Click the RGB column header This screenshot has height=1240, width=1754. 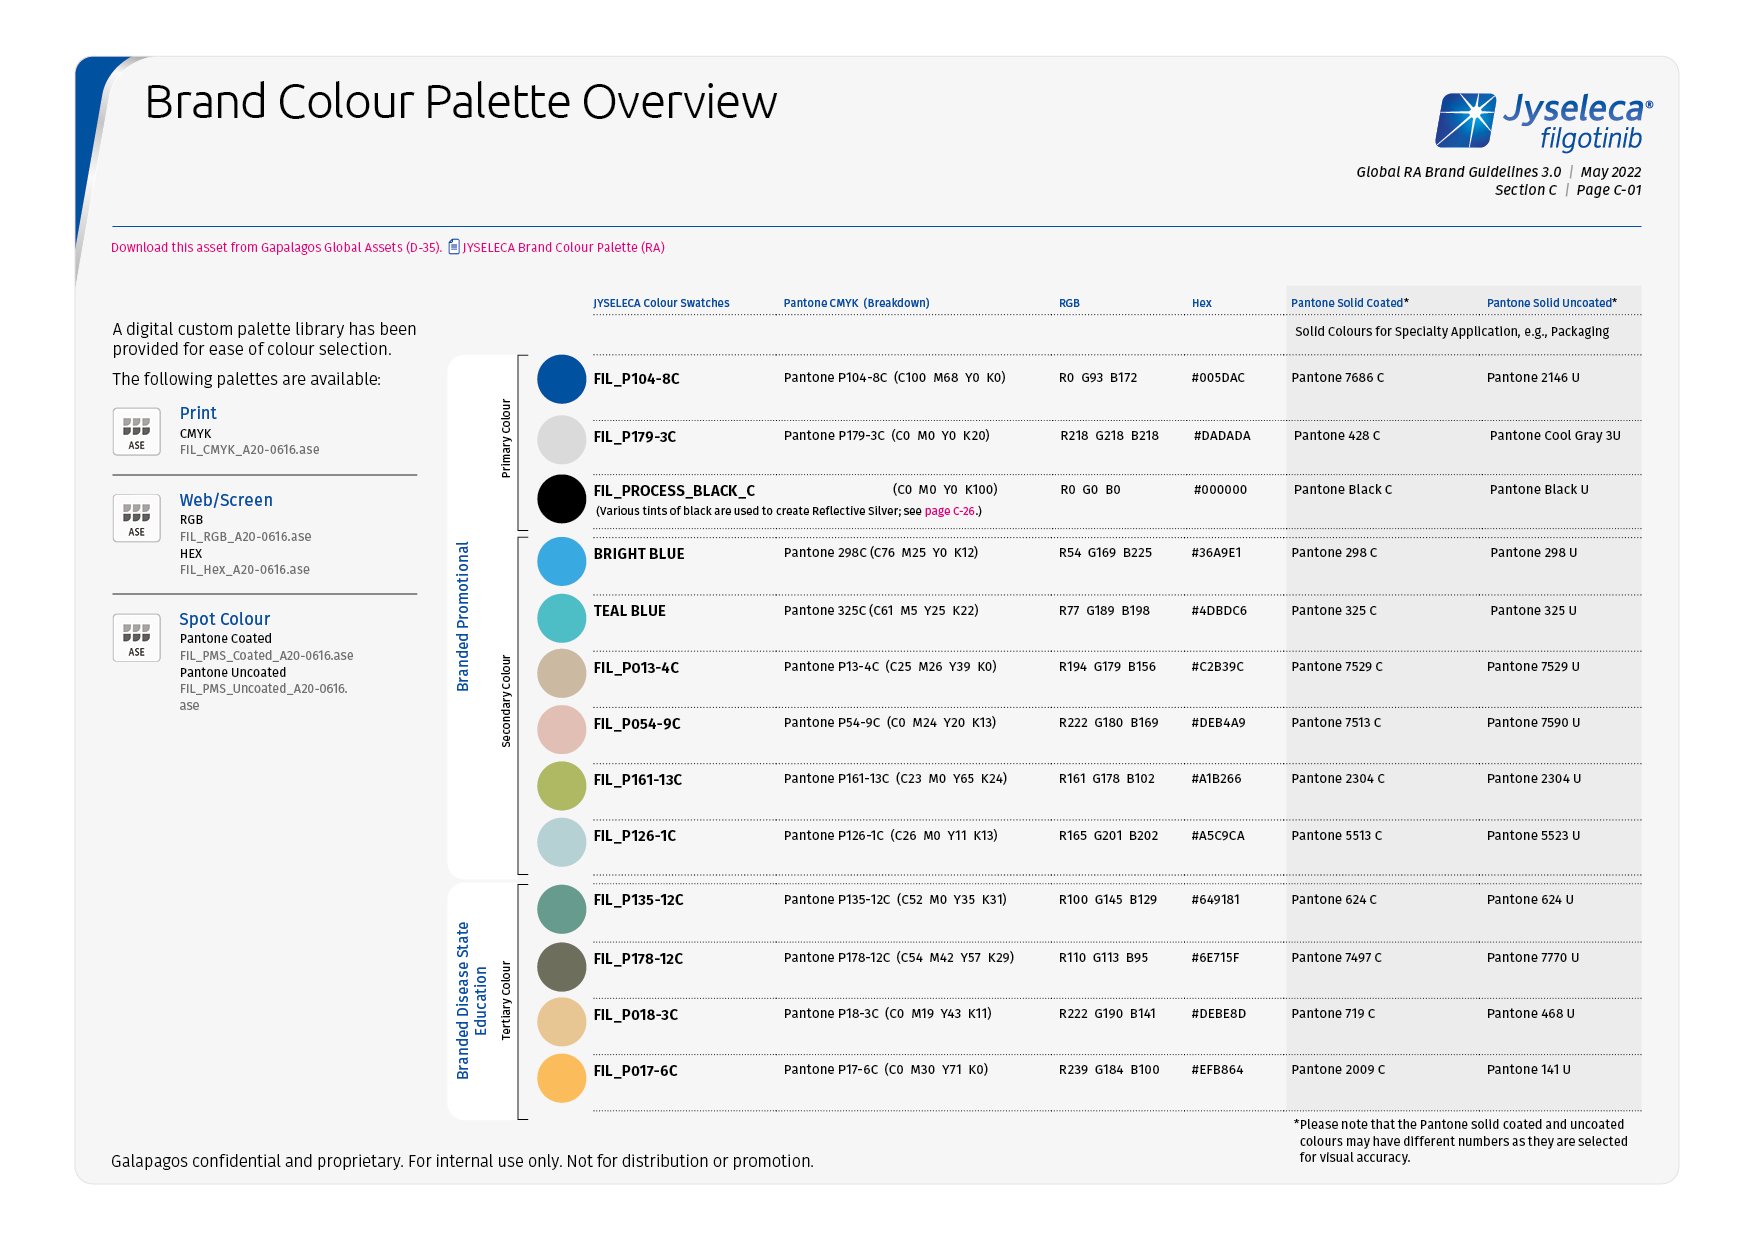[x=1069, y=303]
